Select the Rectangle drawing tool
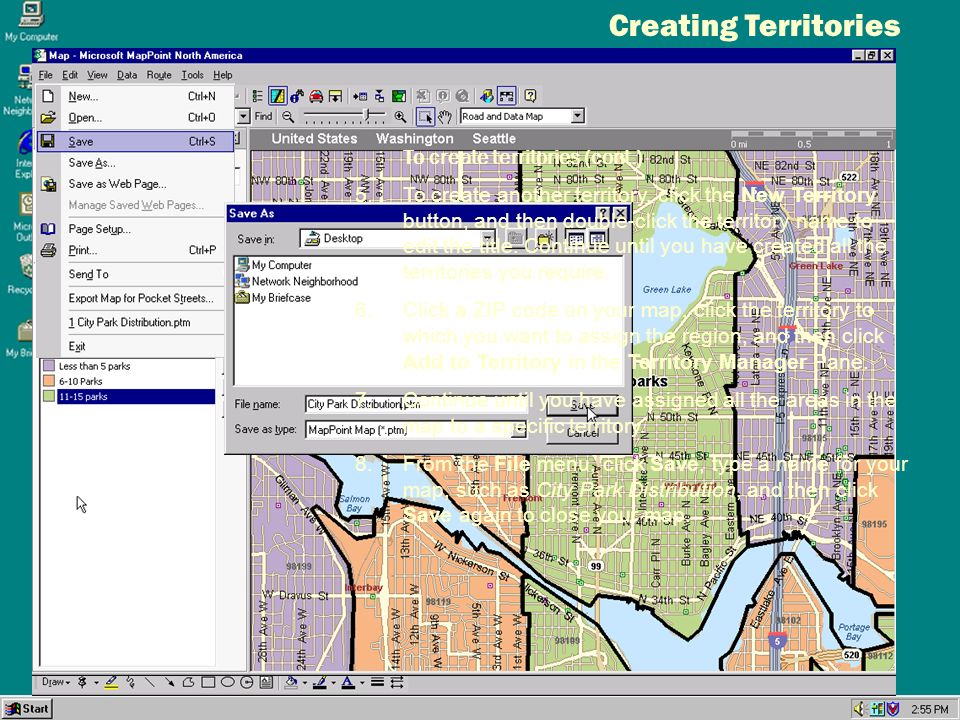The width and height of the screenshot is (960, 720). coord(208,682)
